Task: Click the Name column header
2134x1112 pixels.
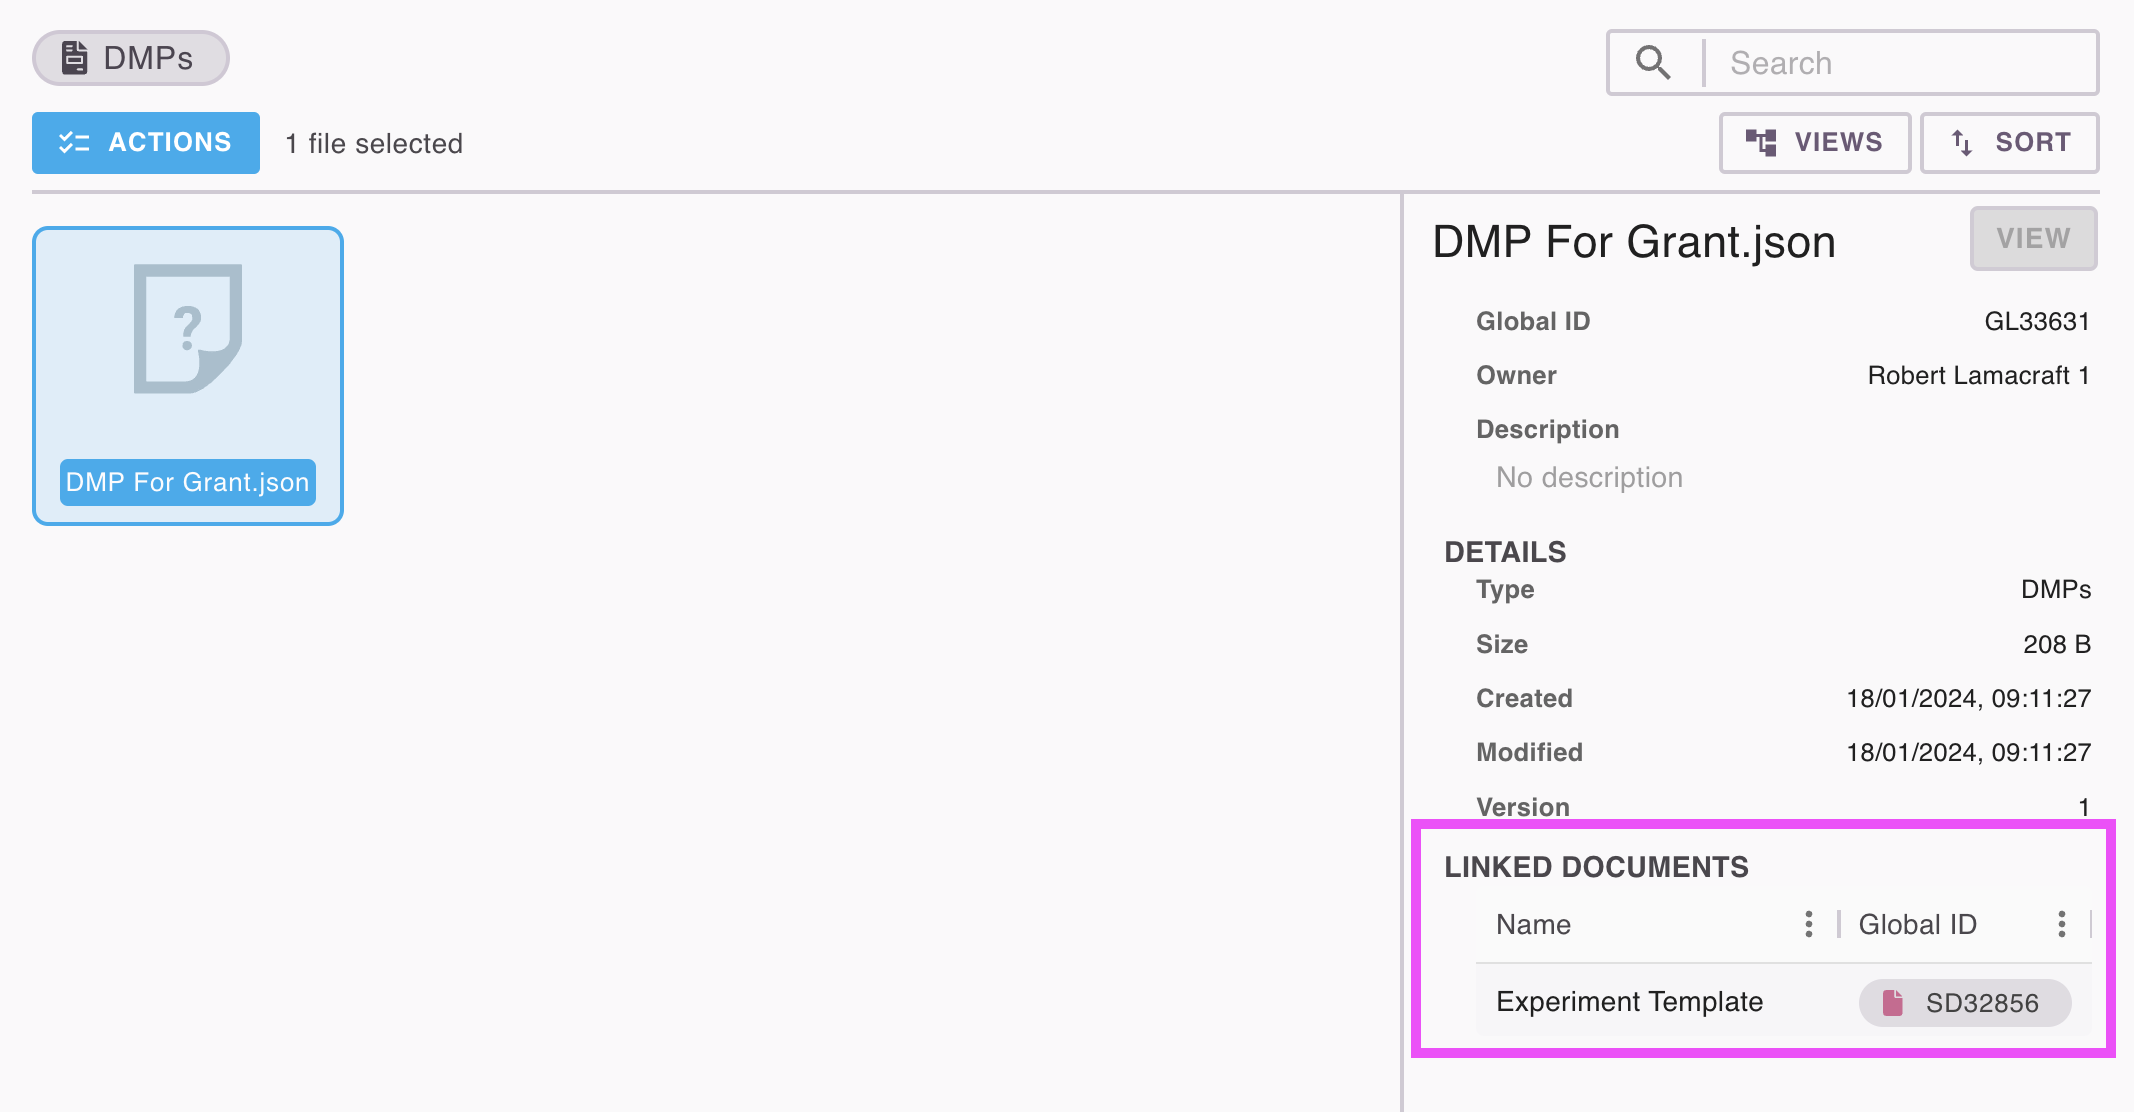Action: (x=1533, y=924)
